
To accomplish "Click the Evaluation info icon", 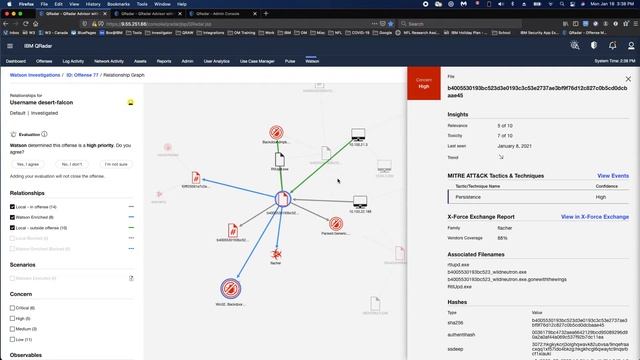I will click(x=44, y=134).
